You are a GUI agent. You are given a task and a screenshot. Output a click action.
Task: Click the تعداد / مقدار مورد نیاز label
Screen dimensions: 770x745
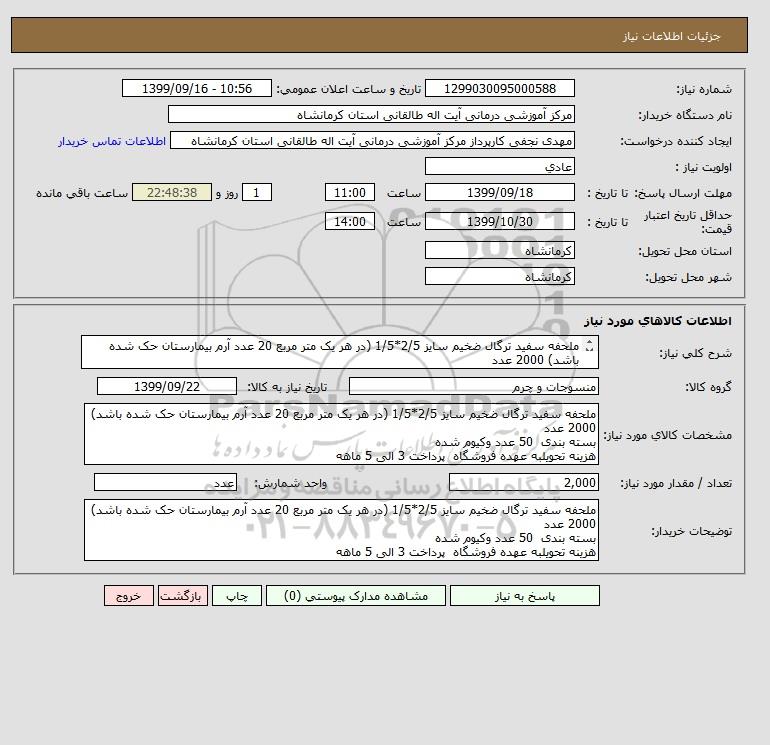[676, 483]
